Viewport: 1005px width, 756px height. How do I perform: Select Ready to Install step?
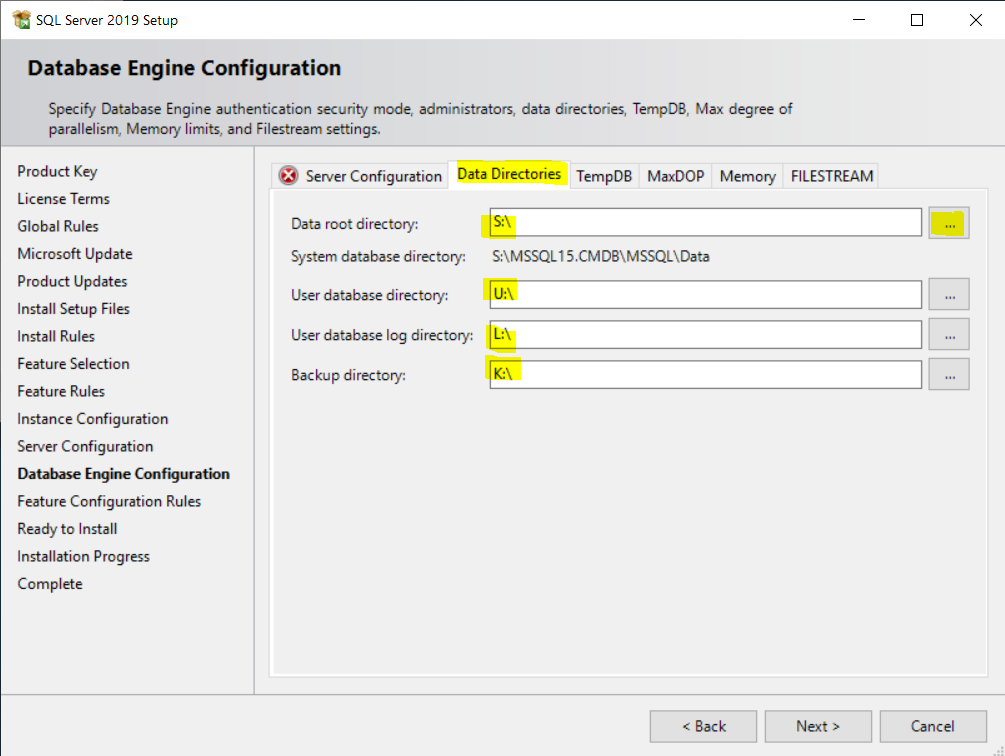point(67,529)
